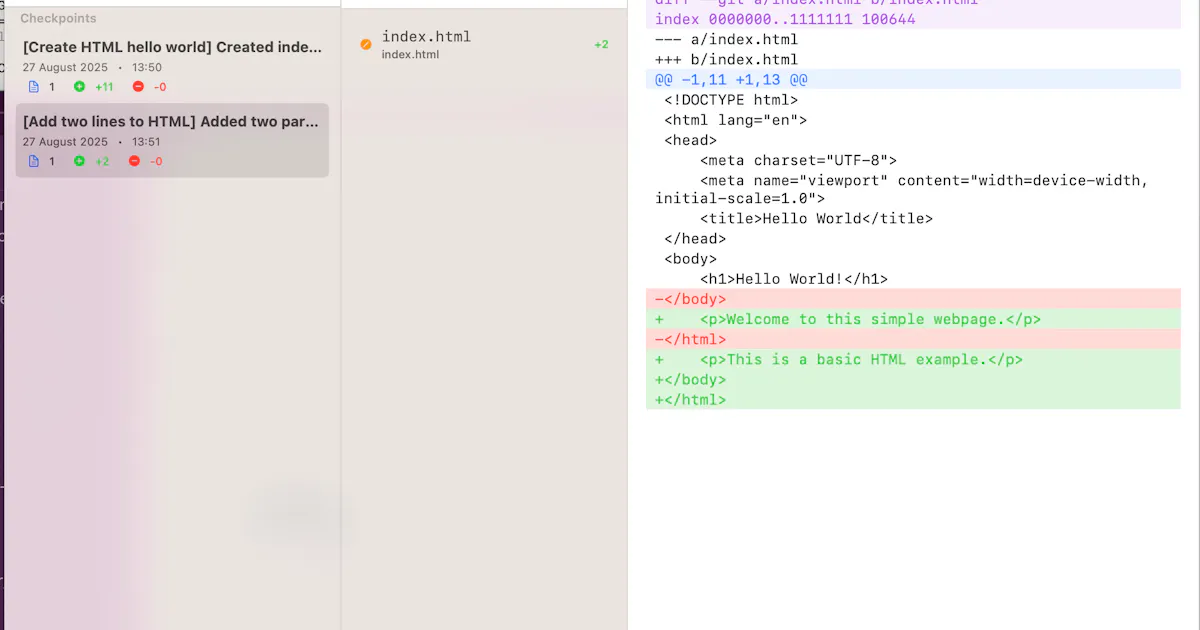Click file count 1 in Create HTML checkpoint
The height and width of the screenshot is (630, 1200).
(x=52, y=87)
